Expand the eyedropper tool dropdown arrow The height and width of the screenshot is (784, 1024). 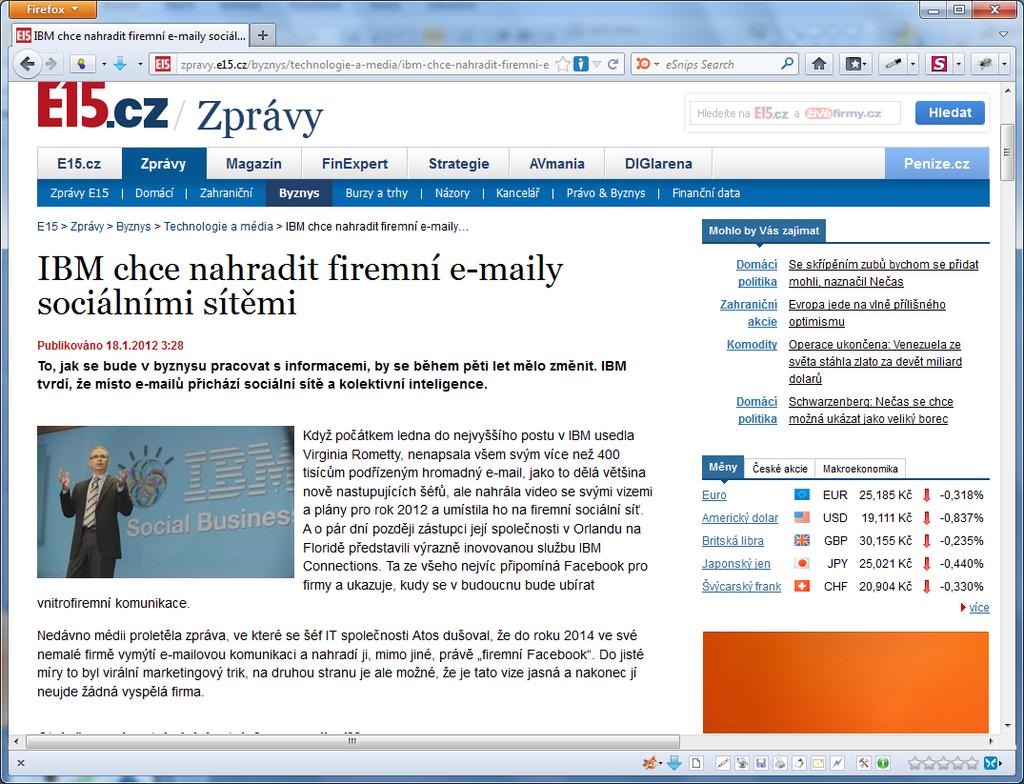click(x=913, y=64)
